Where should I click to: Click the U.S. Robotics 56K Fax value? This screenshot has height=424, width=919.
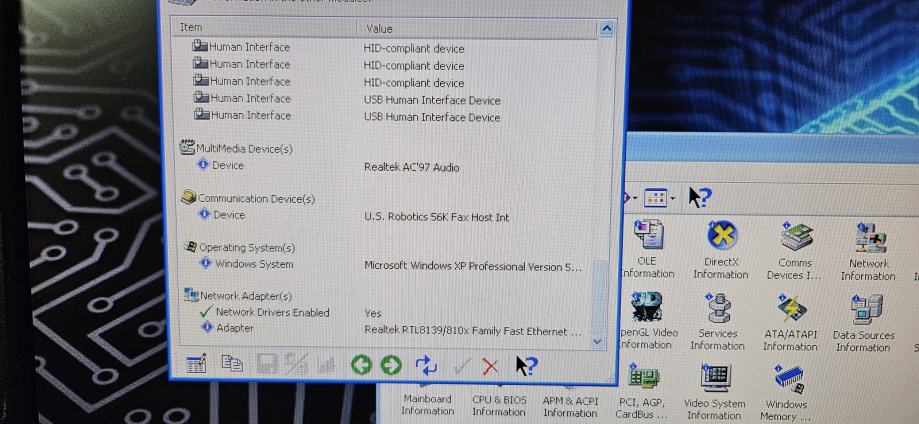point(437,217)
